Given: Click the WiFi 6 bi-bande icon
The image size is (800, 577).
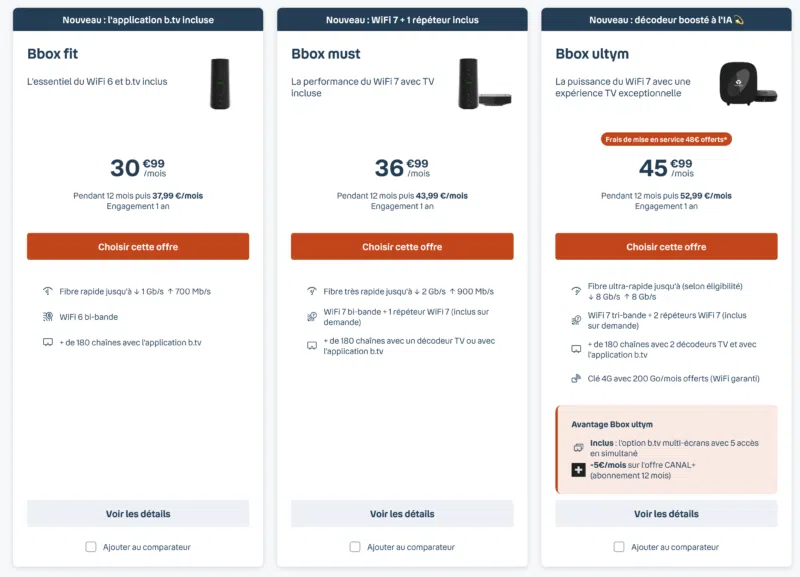Looking at the screenshot, I should (47, 317).
